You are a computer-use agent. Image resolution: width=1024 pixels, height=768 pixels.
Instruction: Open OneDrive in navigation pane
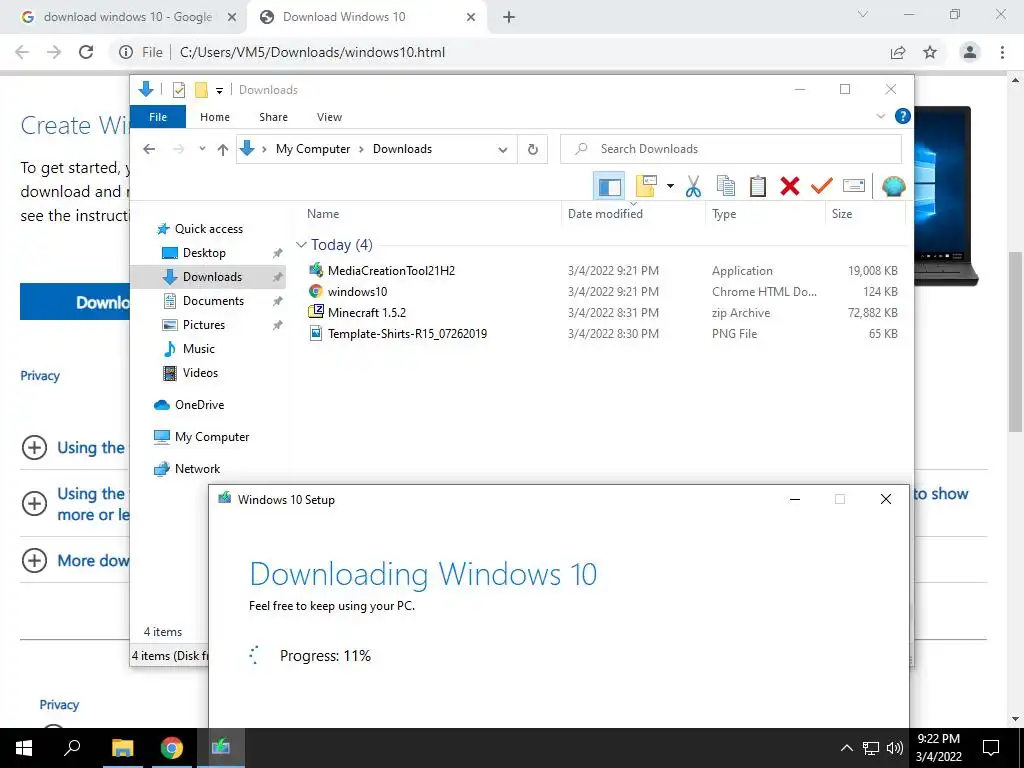click(x=199, y=405)
